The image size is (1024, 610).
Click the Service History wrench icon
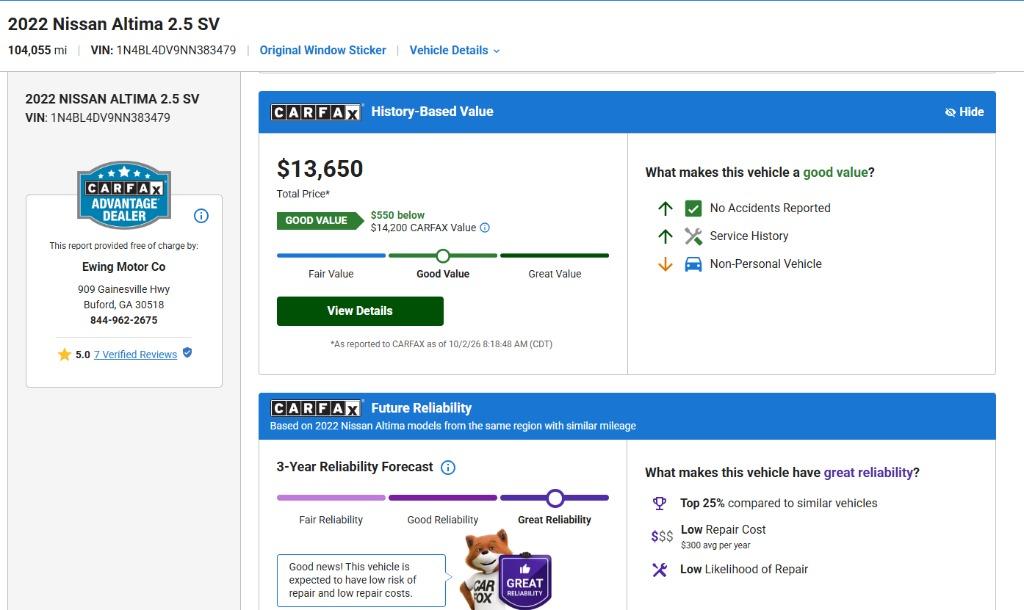[x=693, y=236]
